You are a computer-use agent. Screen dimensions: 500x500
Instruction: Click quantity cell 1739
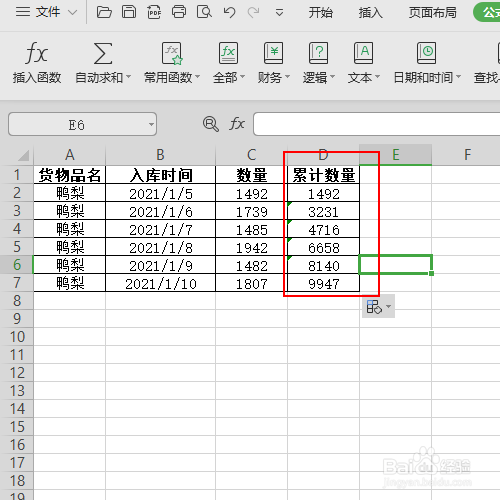coord(251,211)
